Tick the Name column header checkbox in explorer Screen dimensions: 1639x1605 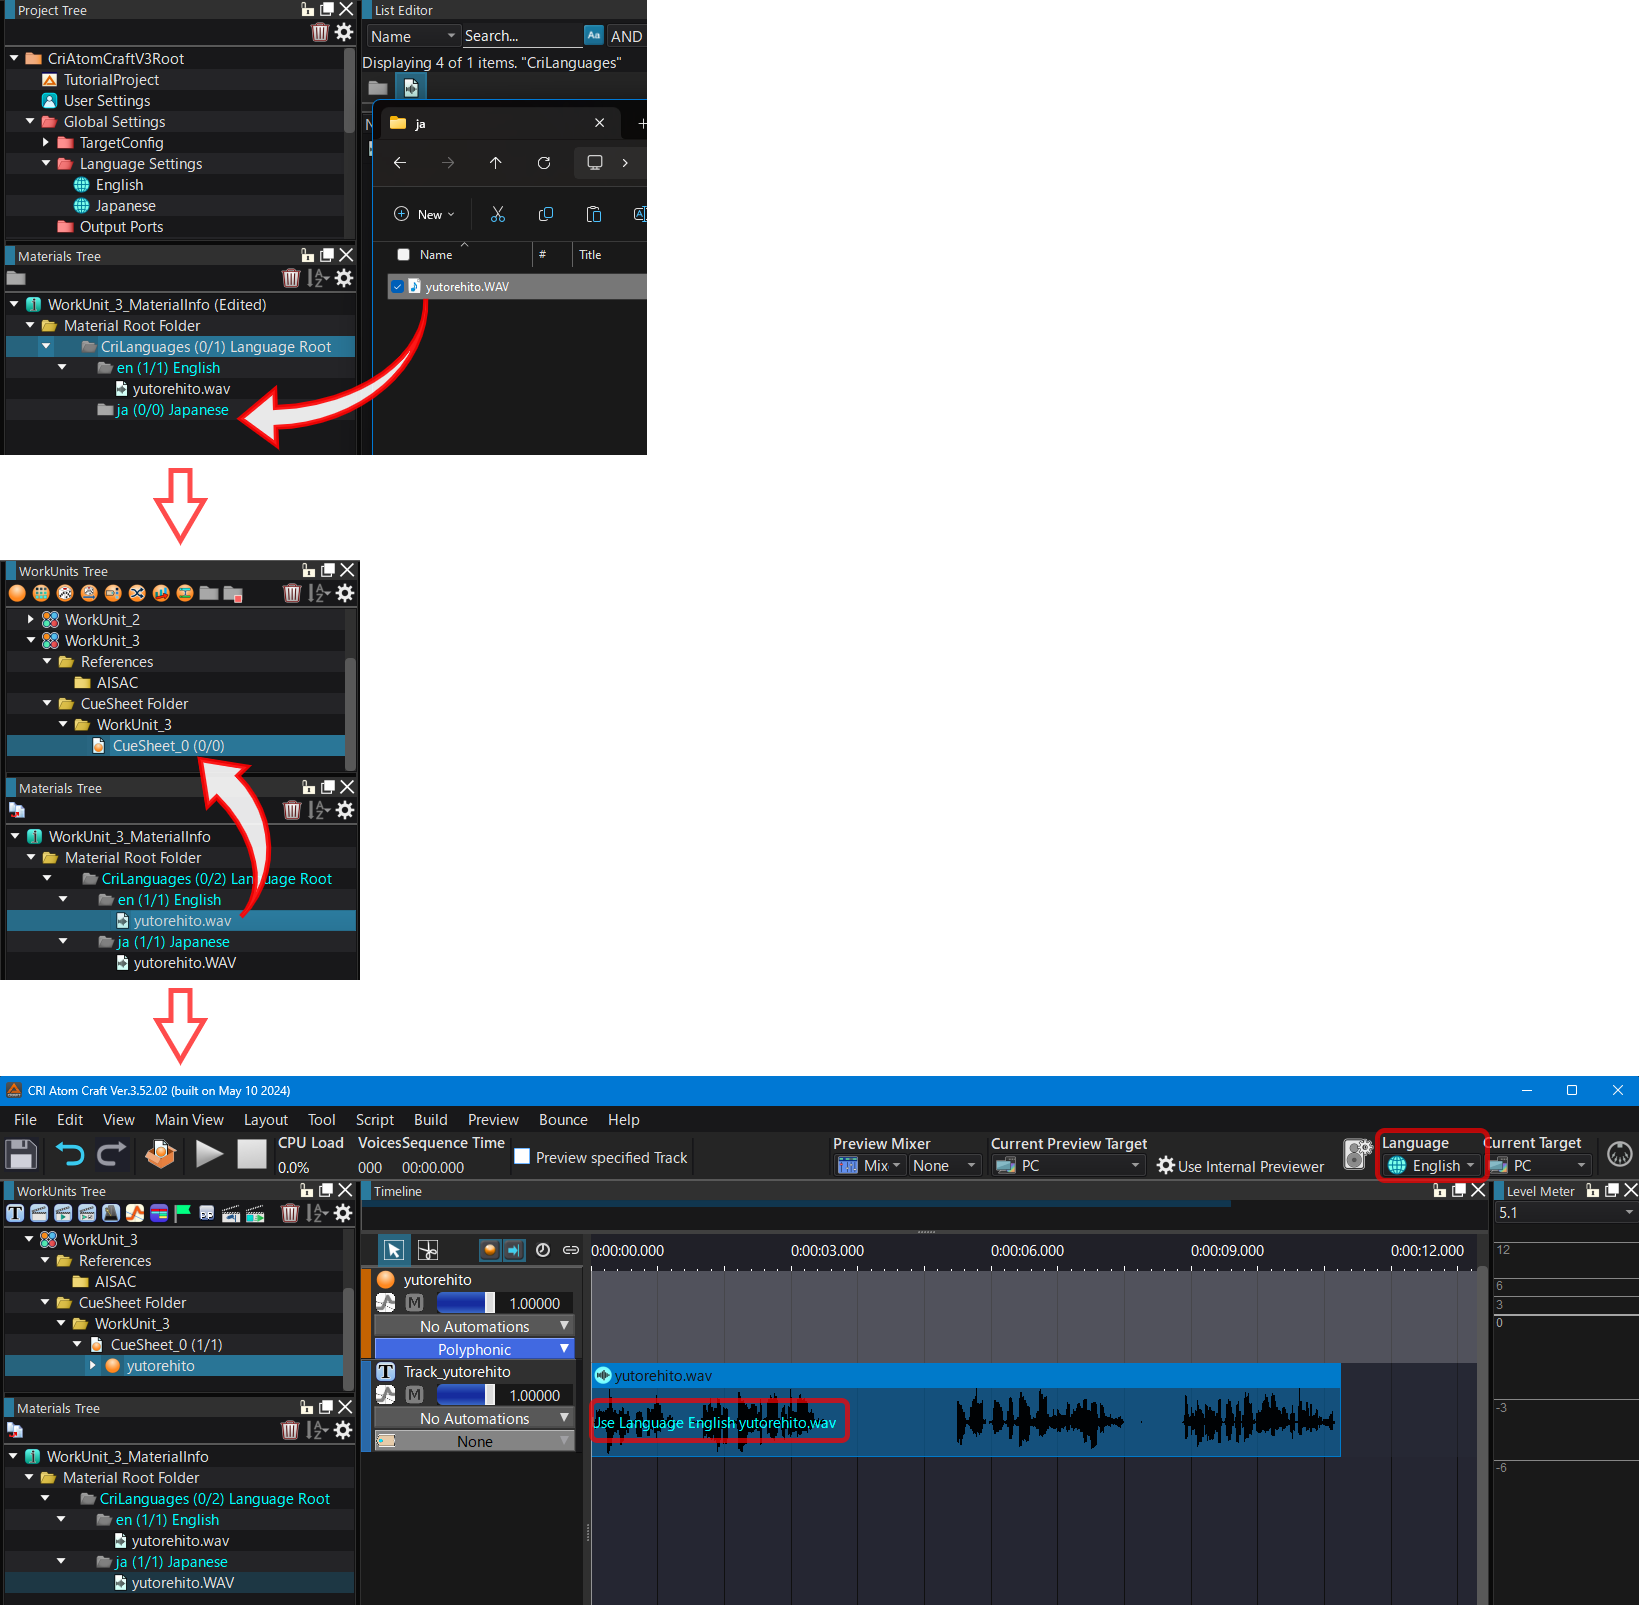403,255
